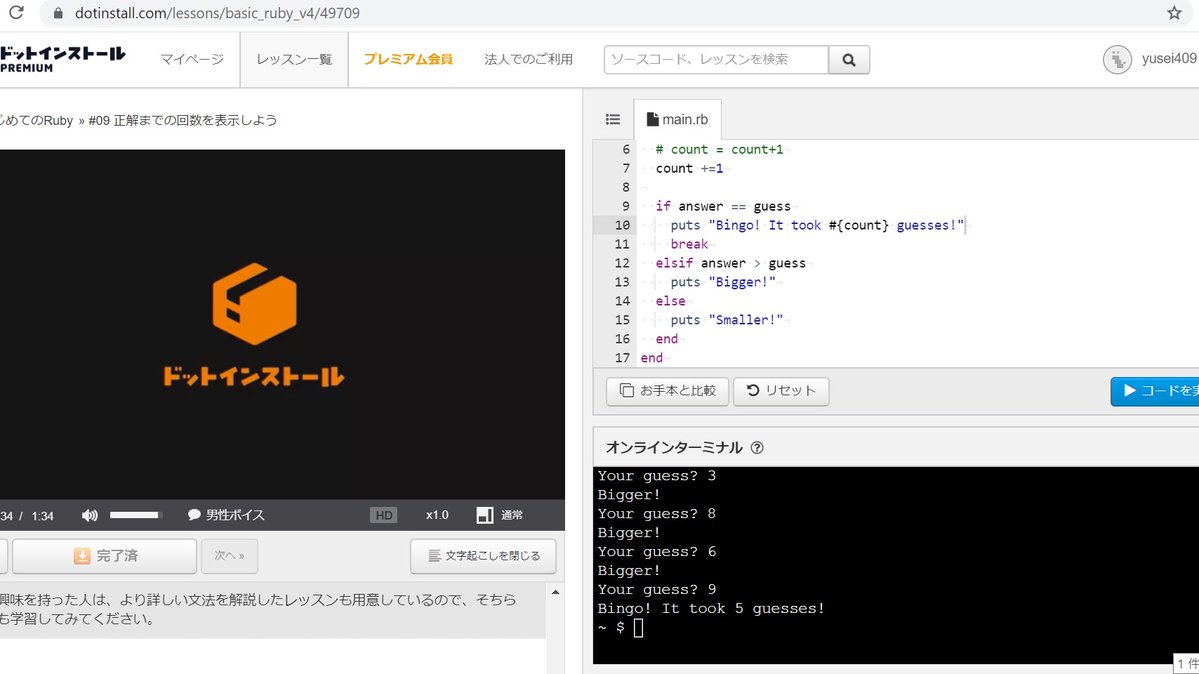This screenshot has width=1199, height=674.
Task: Follow the はじめてのRuby breadcrumb link
Action: (x=37, y=120)
